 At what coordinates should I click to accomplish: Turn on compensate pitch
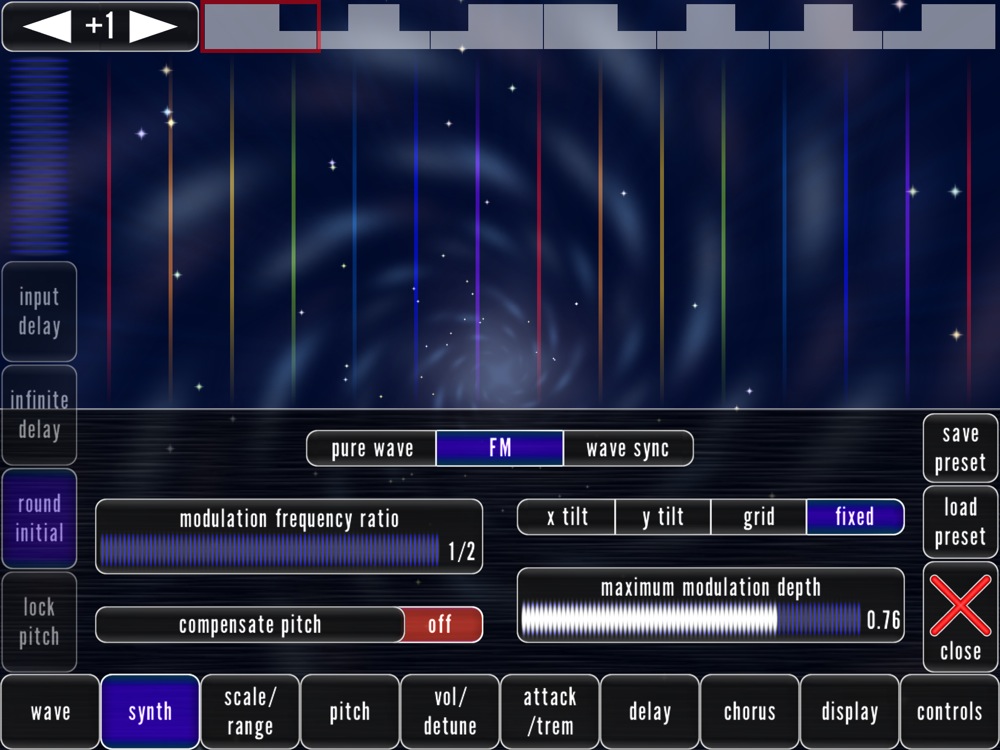[443, 624]
